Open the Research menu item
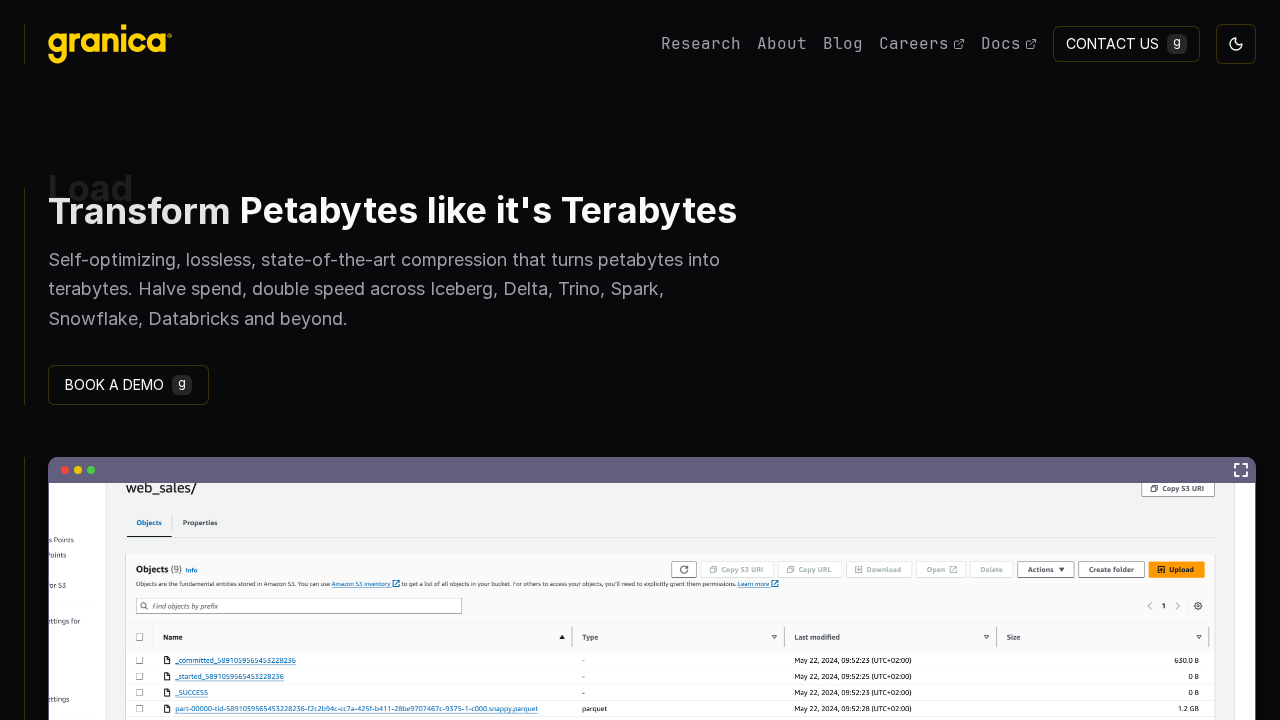 click(700, 44)
